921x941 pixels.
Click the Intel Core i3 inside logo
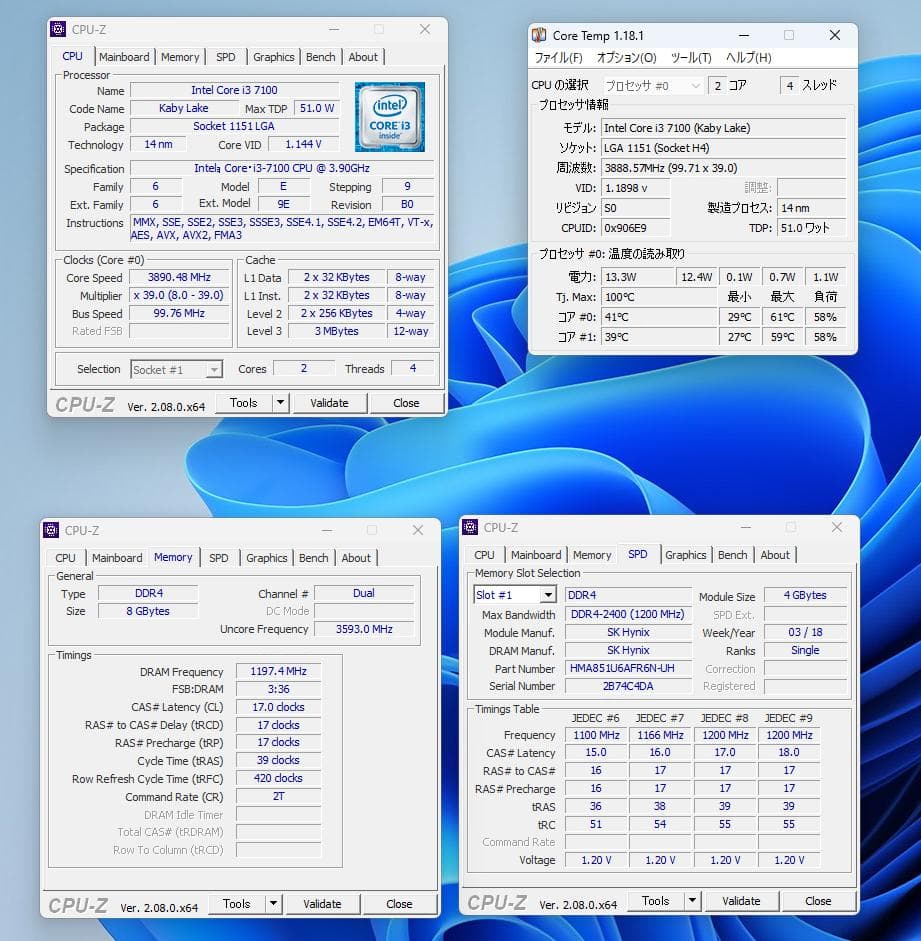pos(390,116)
